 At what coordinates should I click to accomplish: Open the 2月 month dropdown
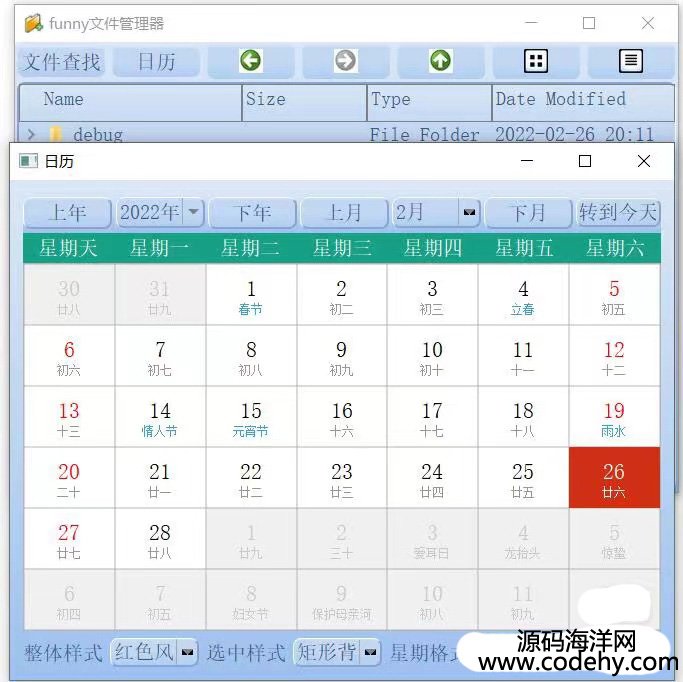coord(468,213)
